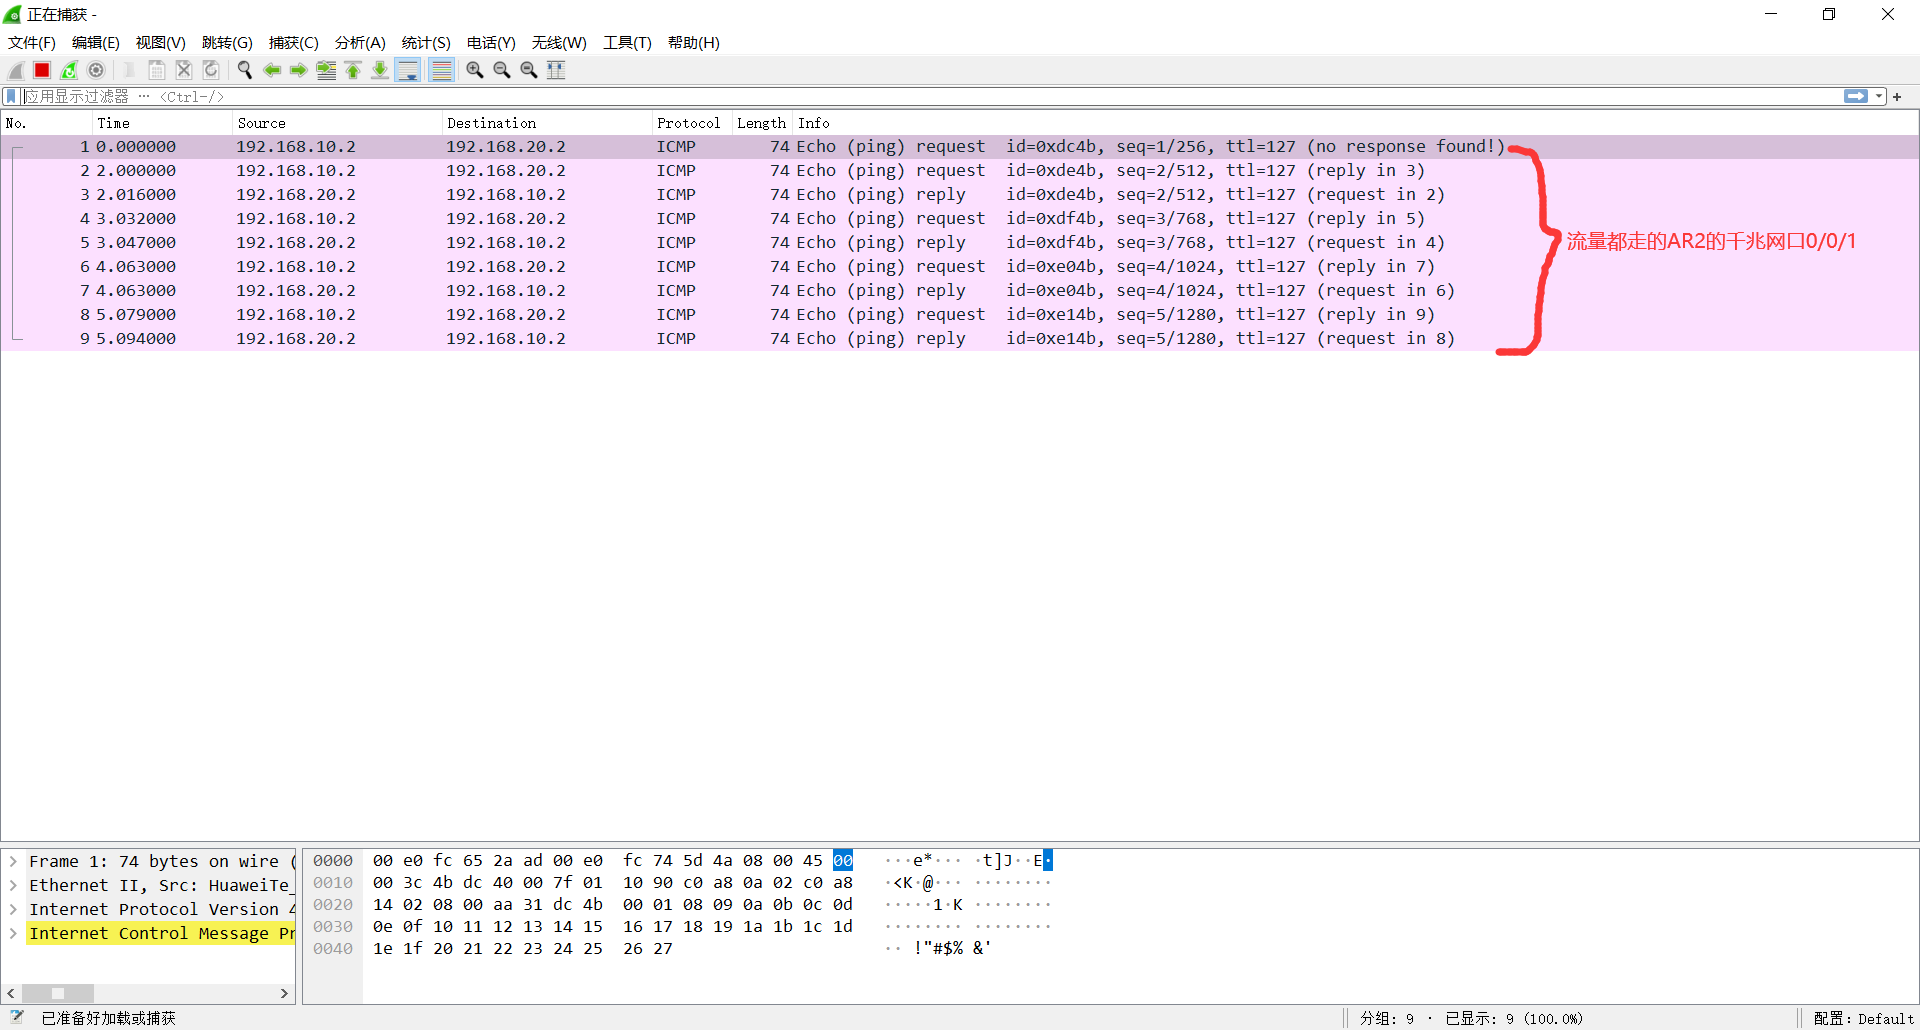Sort by the Destination column header
The height and width of the screenshot is (1030, 1920).
click(547, 123)
